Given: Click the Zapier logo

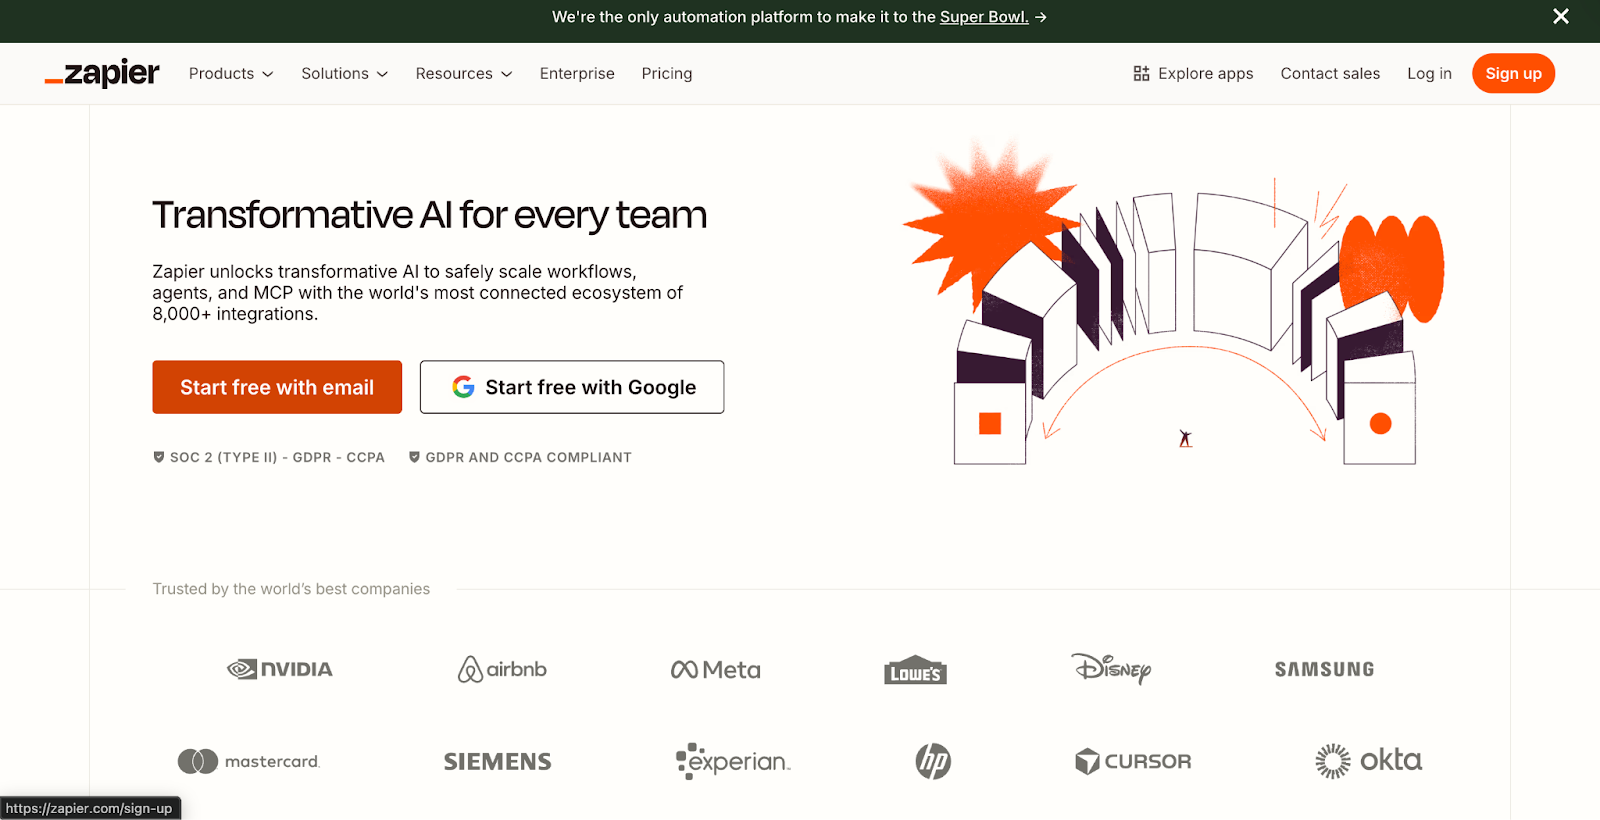Looking at the screenshot, I should tap(102, 73).
